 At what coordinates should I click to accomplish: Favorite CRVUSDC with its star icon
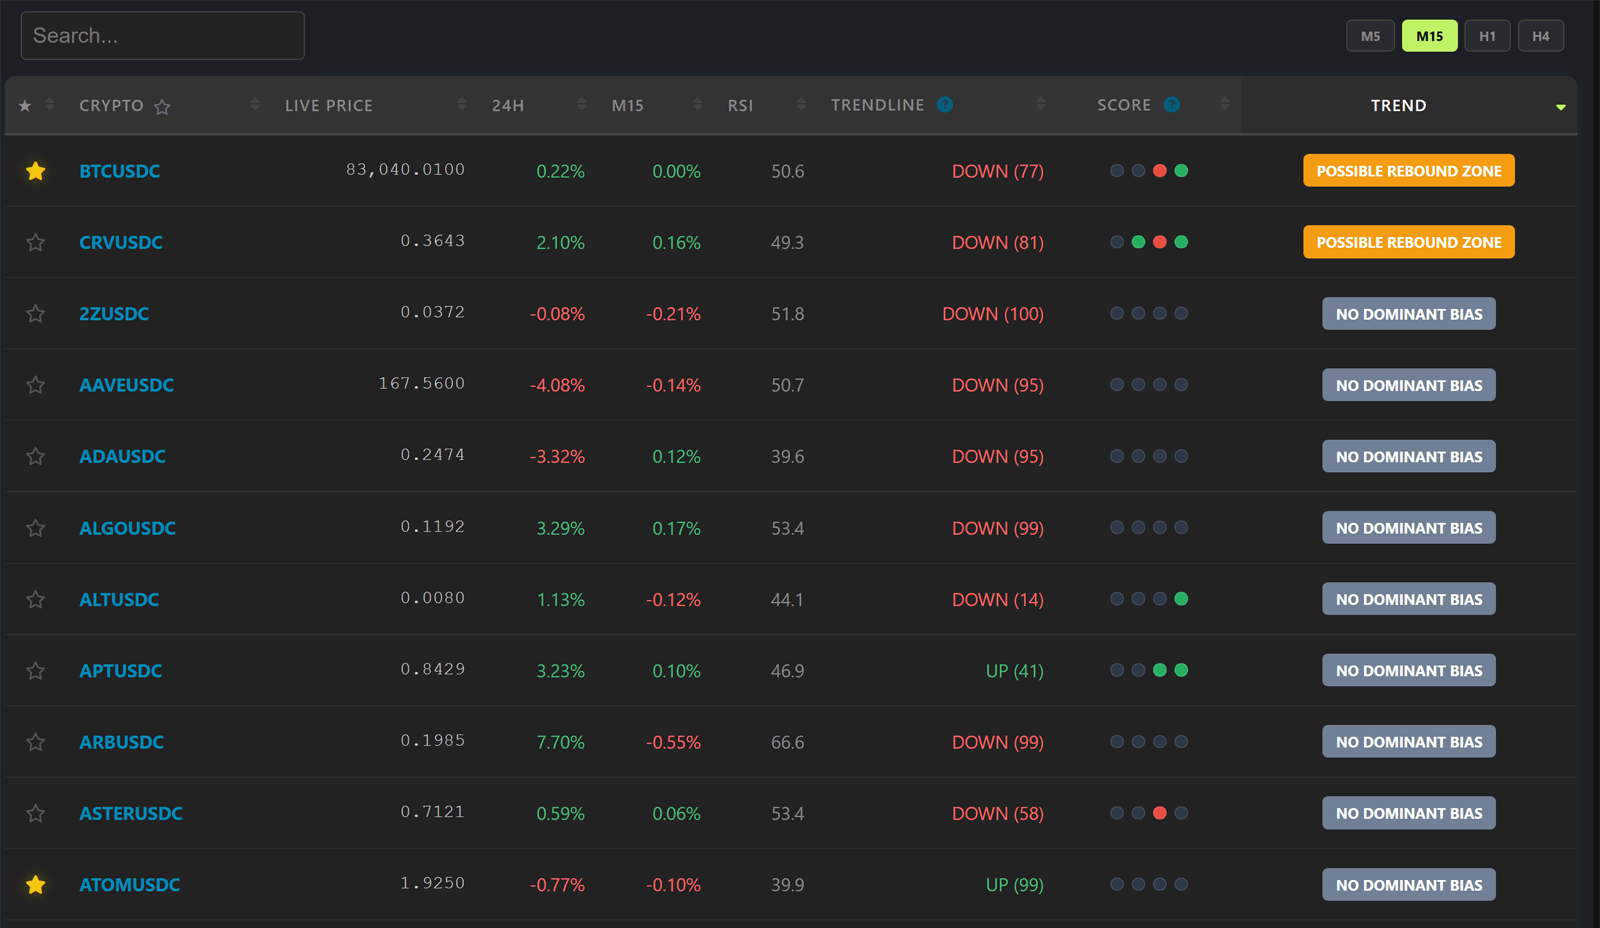tap(36, 242)
